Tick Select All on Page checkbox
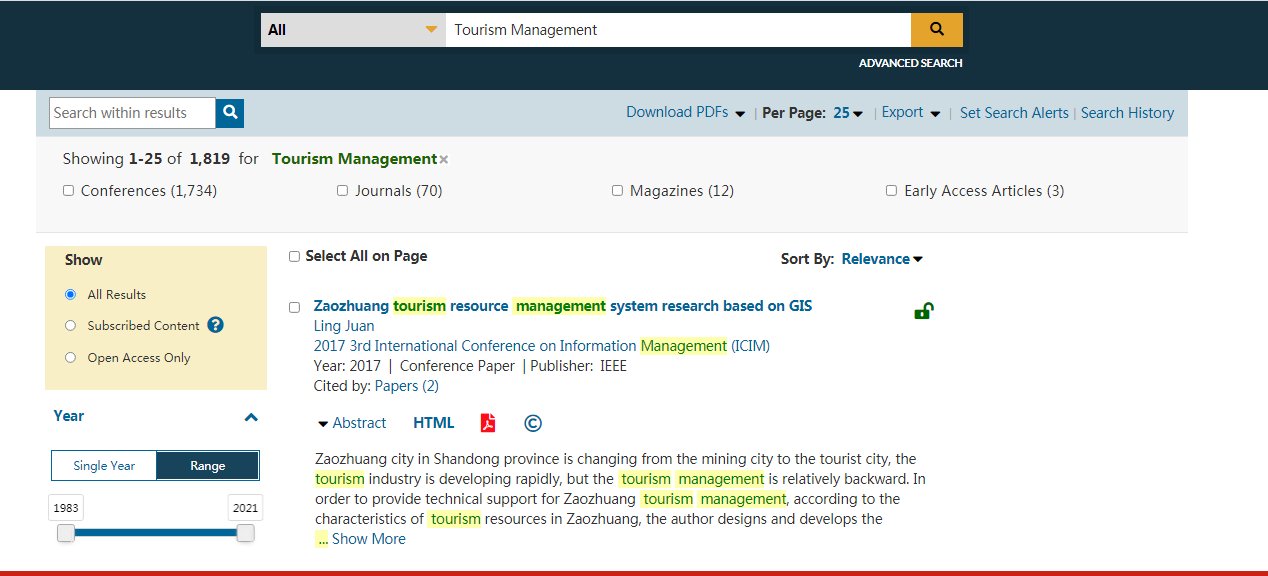Viewport: 1268px width, 576px height. coord(294,257)
